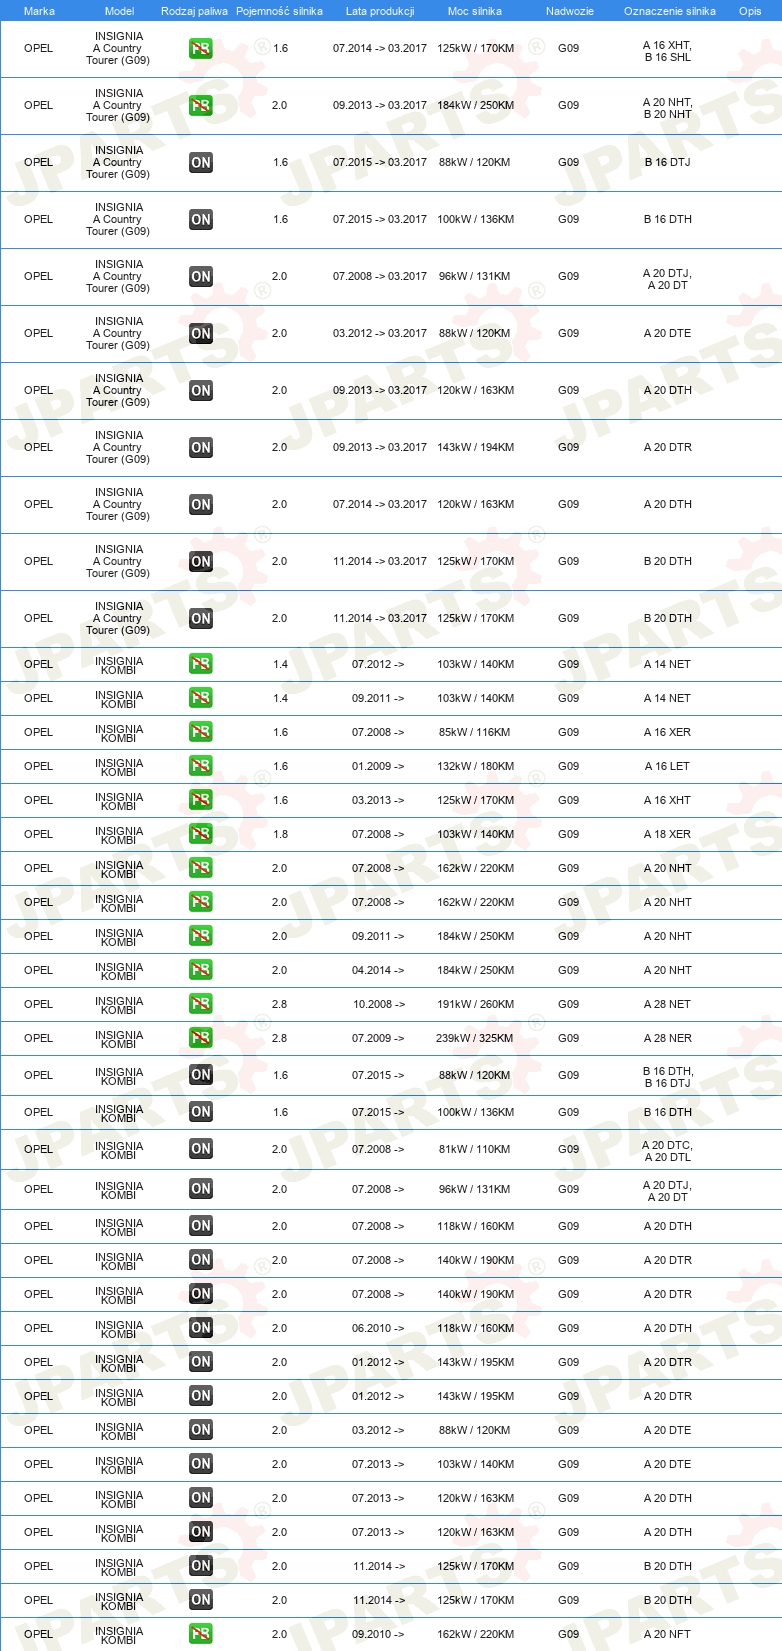The height and width of the screenshot is (1651, 782).
Task: Click the PB icon in the A 20 NFT row
Action: pyautogui.click(x=201, y=1634)
